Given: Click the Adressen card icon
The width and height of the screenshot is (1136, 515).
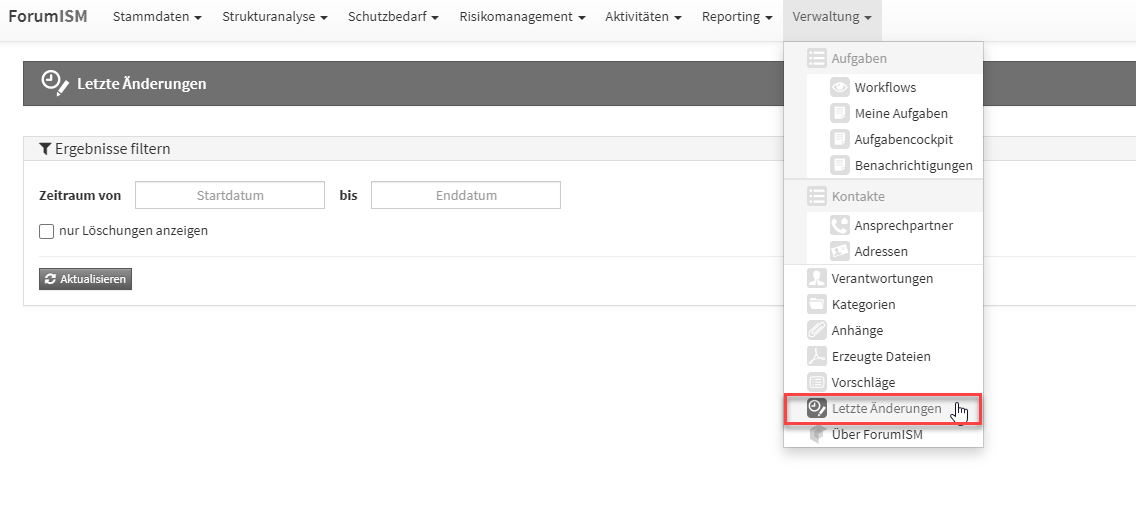Looking at the screenshot, I should click(840, 251).
